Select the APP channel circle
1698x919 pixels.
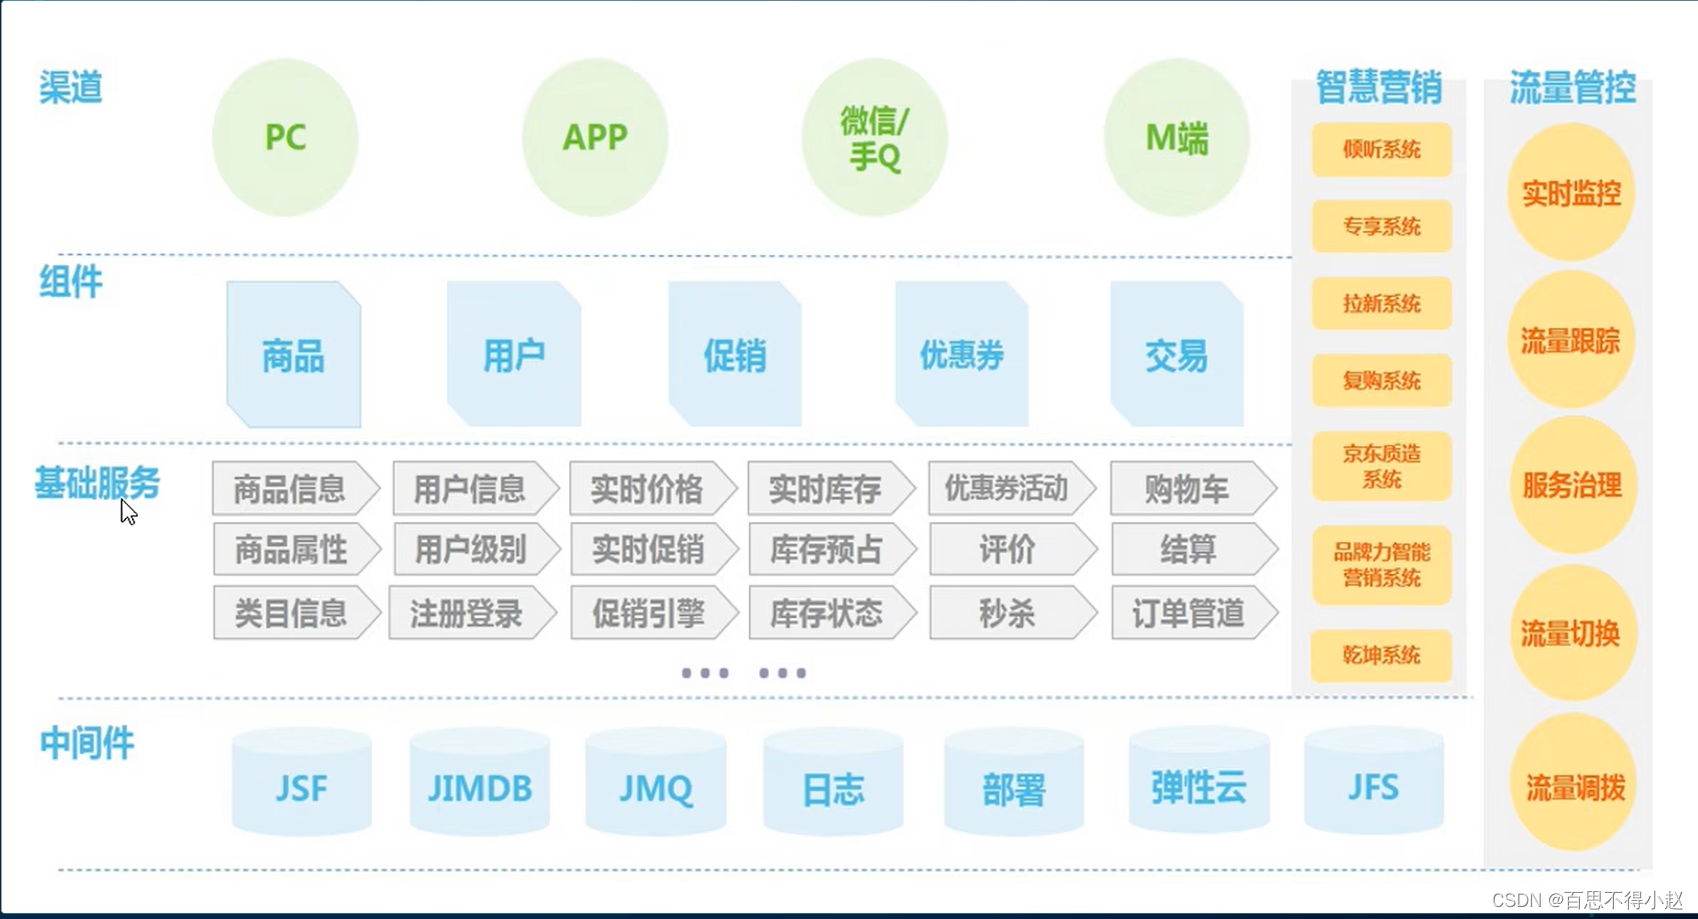click(595, 137)
